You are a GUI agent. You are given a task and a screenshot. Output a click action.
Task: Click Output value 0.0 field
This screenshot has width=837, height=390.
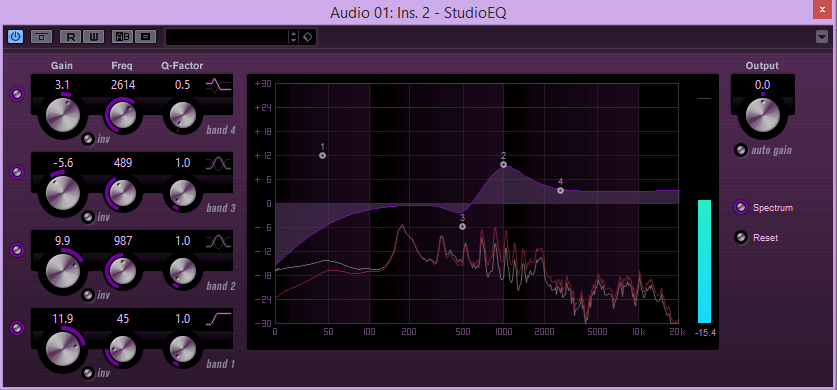coord(762,85)
